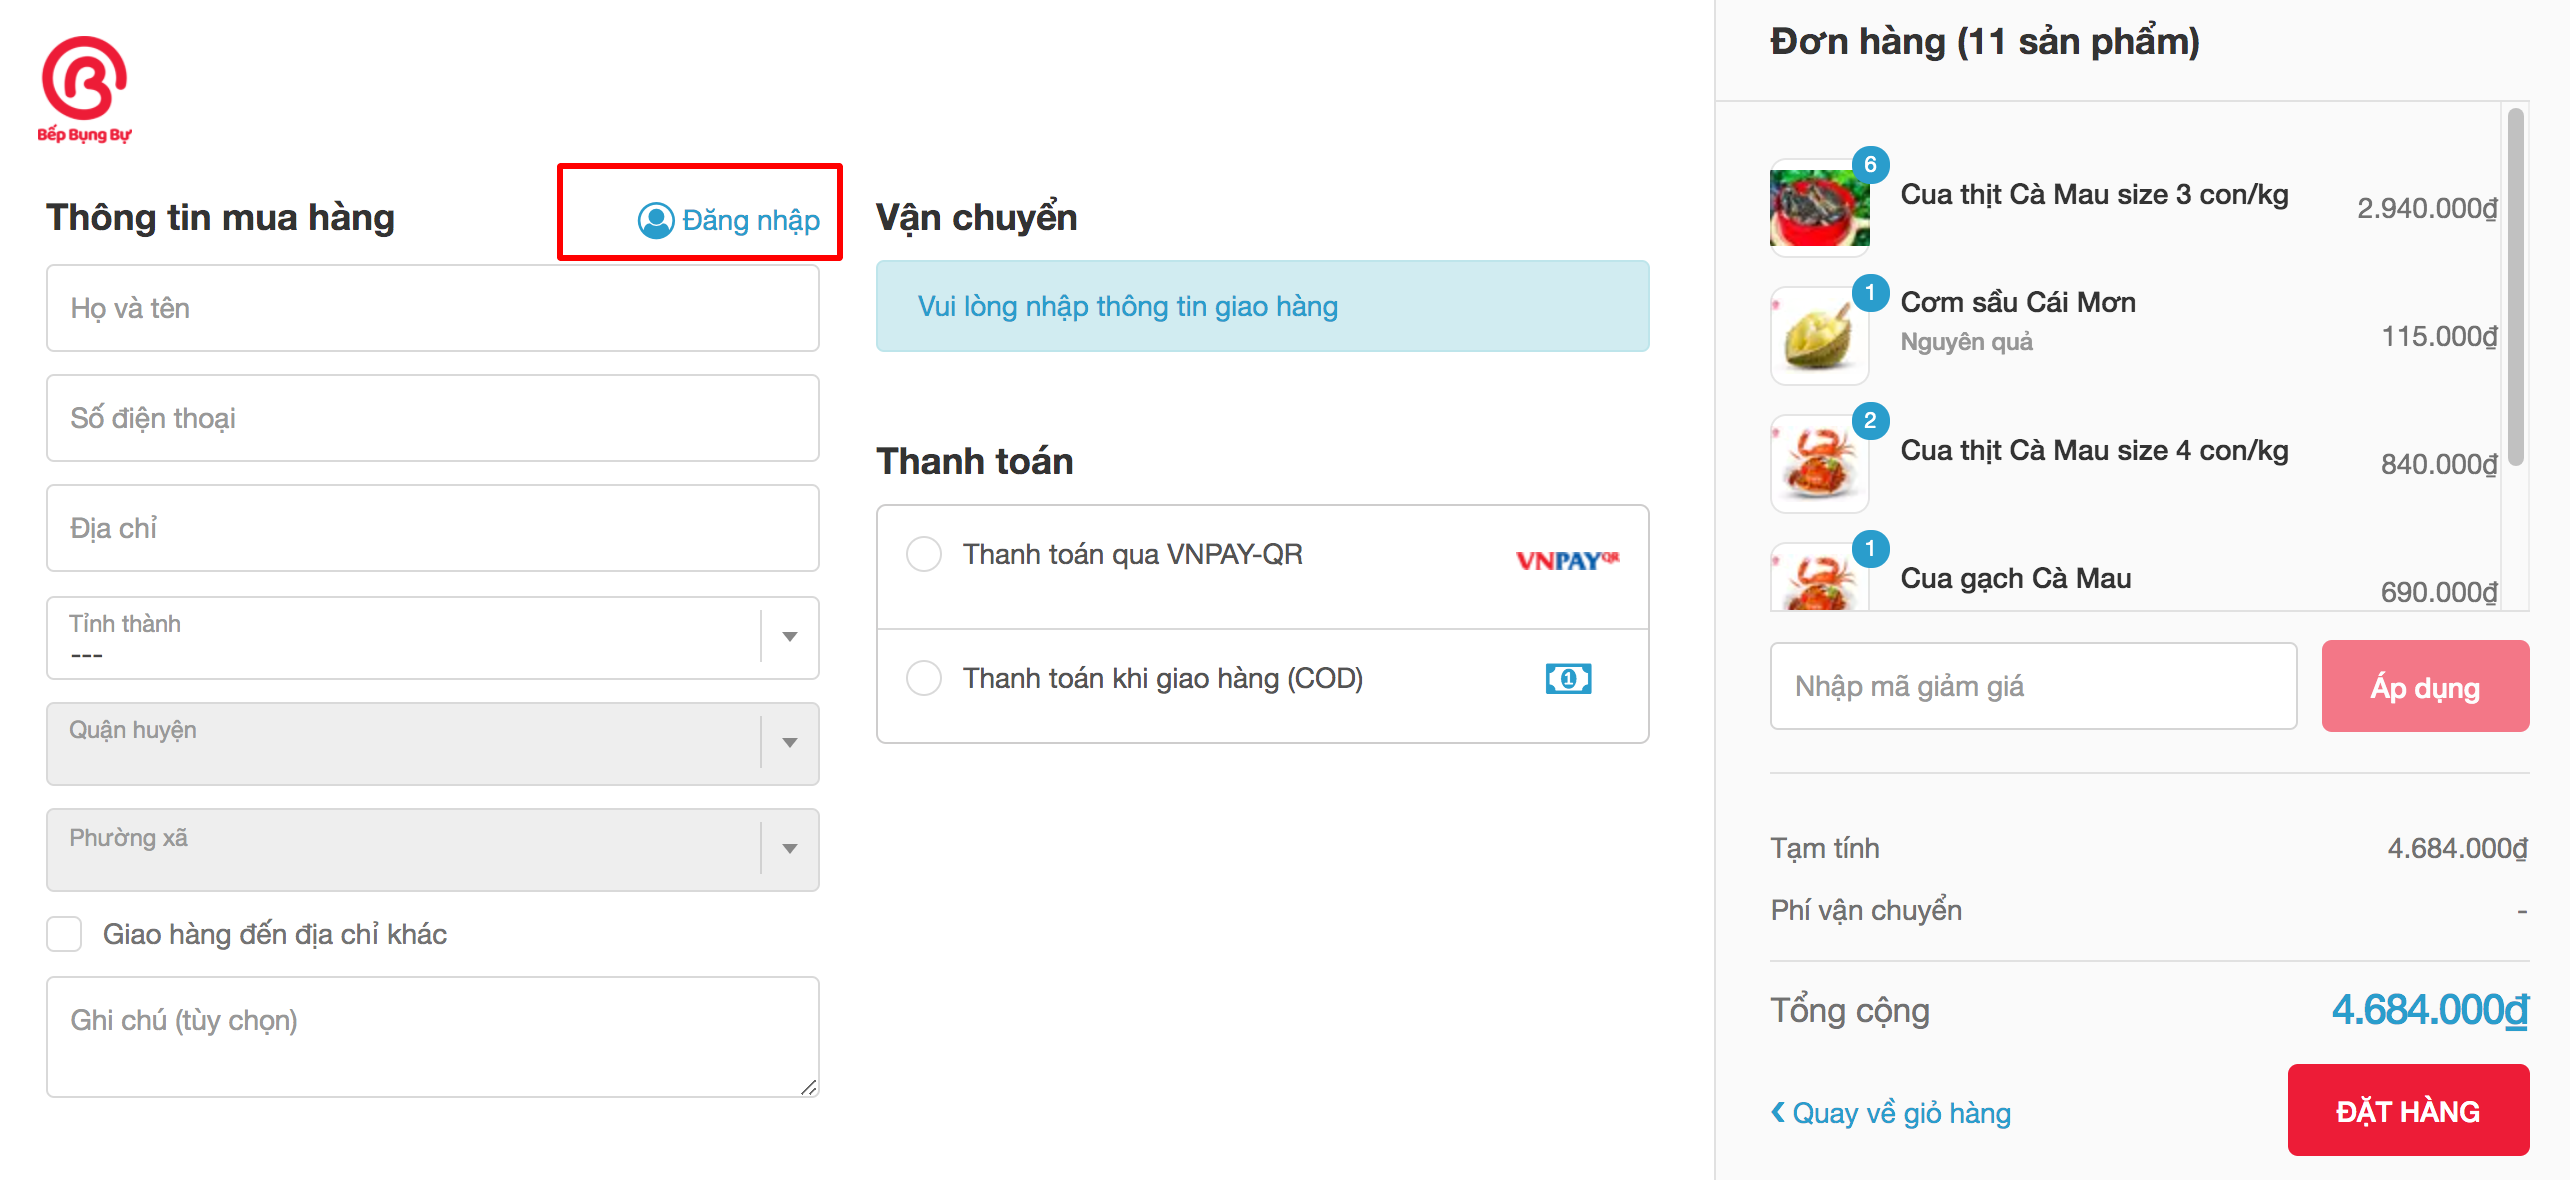Click the ĐẶT HÀNG order button
Viewport: 2570px width, 1180px height.
(x=2408, y=1110)
